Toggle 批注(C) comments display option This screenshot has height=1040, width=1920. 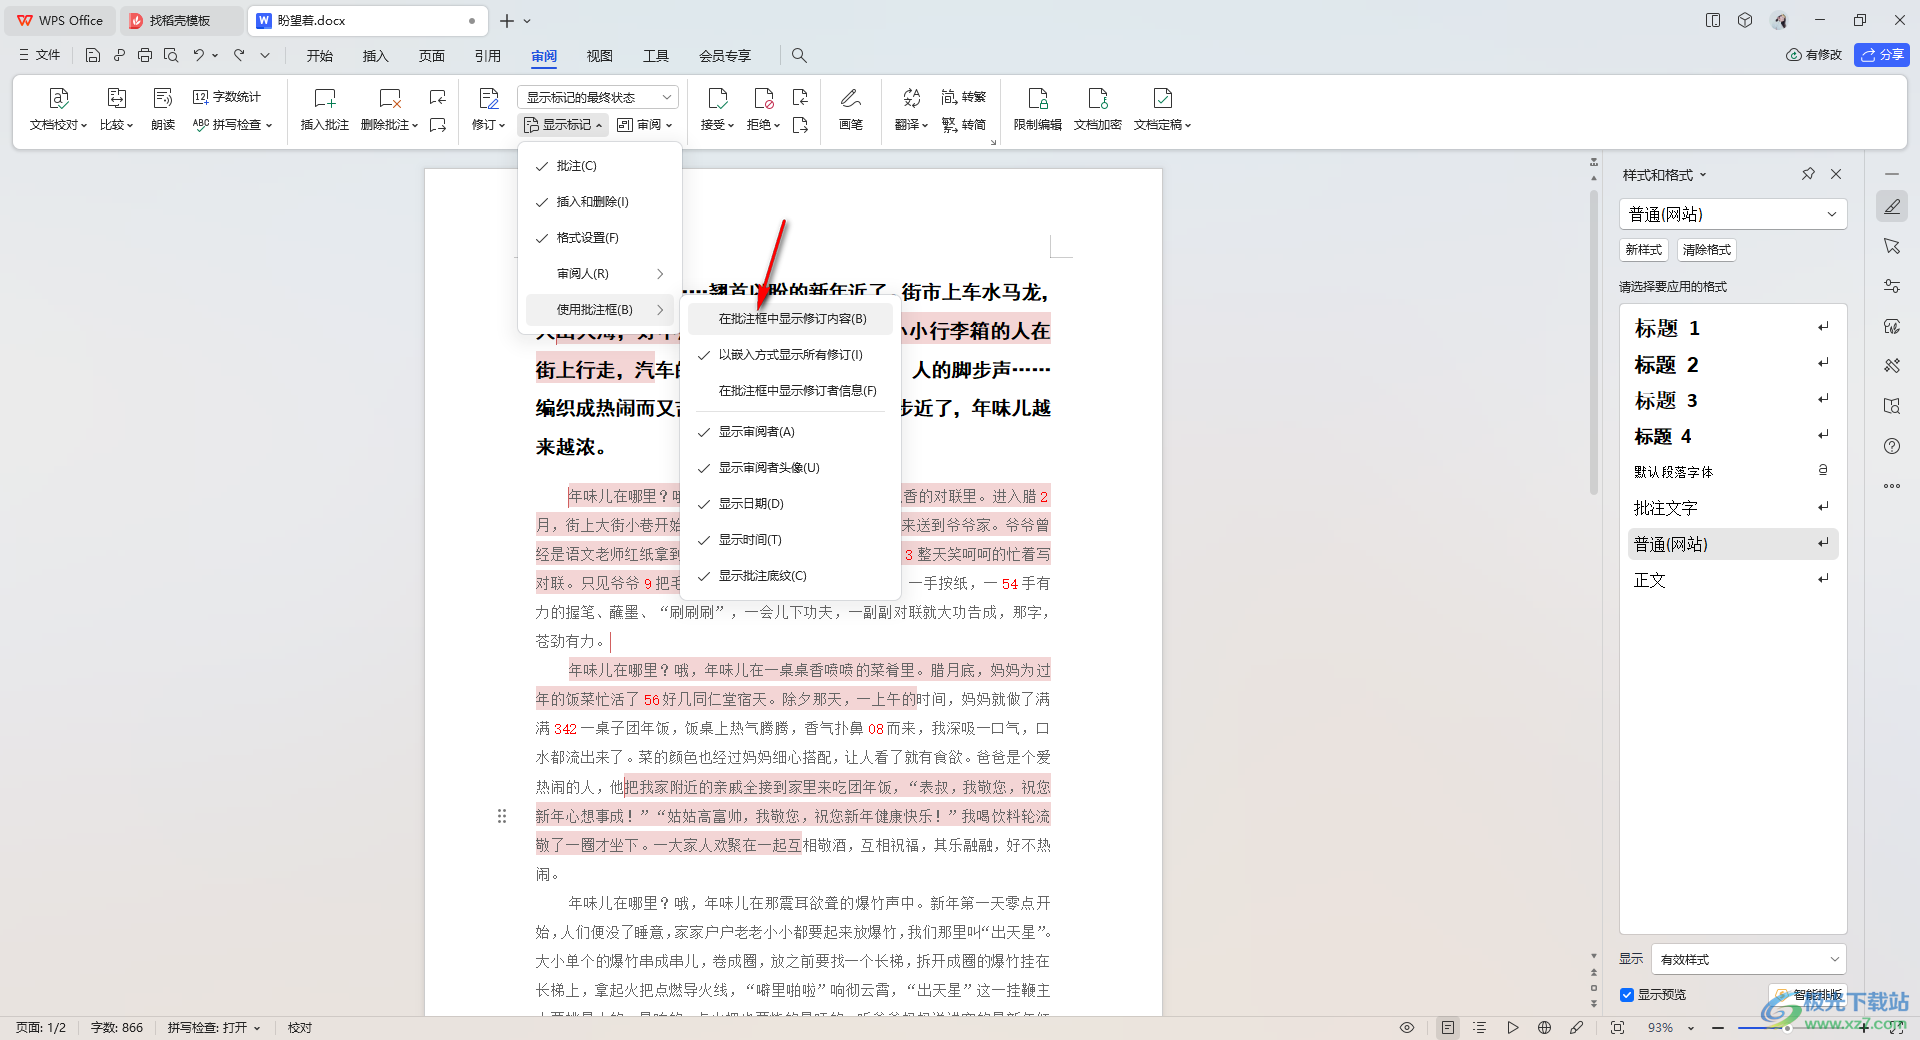pyautogui.click(x=600, y=166)
